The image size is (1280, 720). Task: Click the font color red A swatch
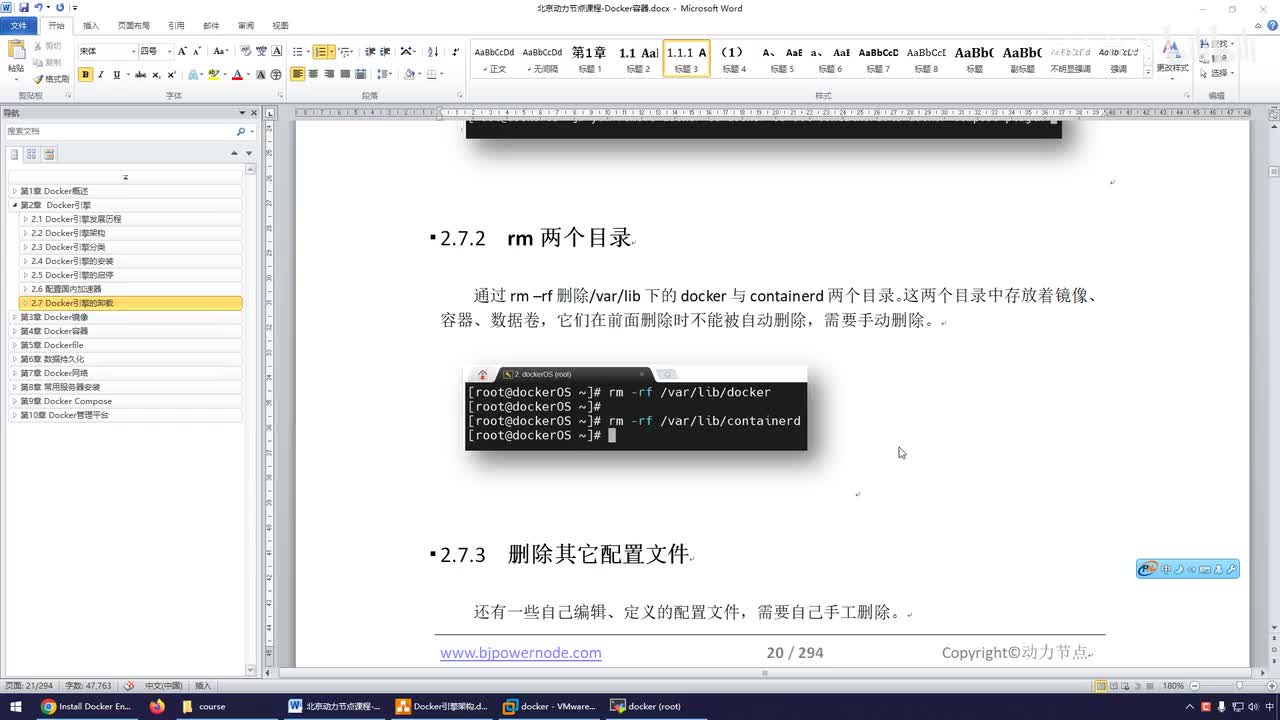tap(237, 75)
